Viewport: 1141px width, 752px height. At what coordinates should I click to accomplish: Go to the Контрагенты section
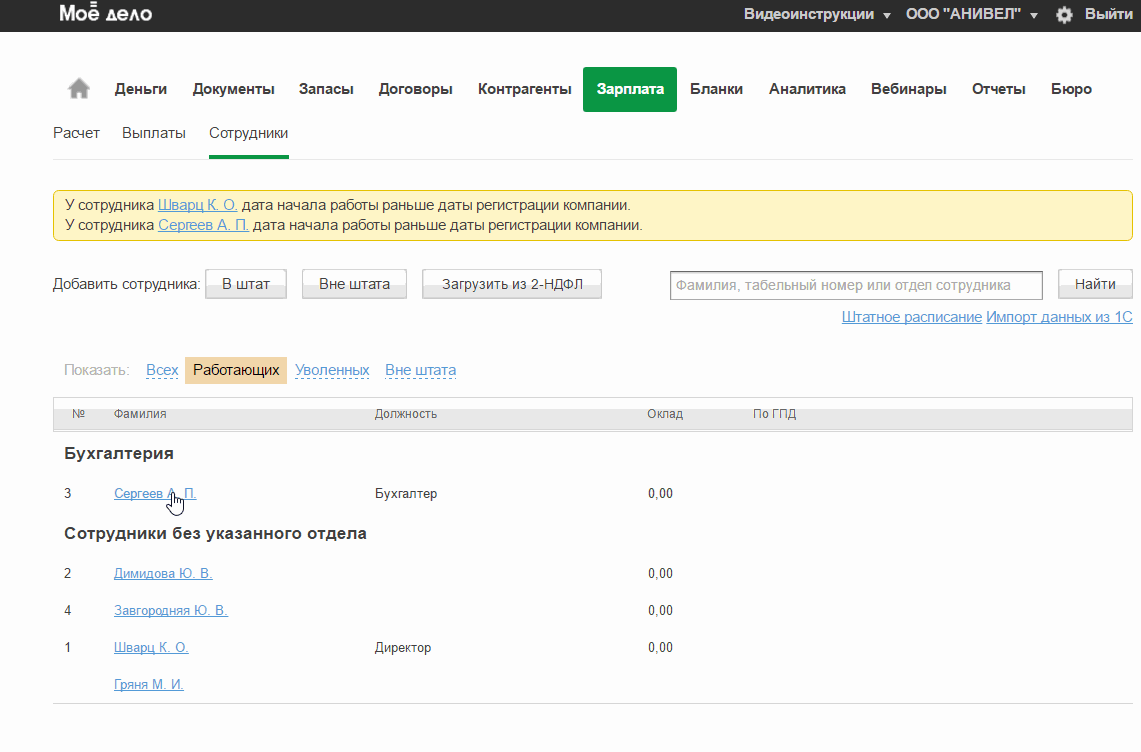(524, 89)
